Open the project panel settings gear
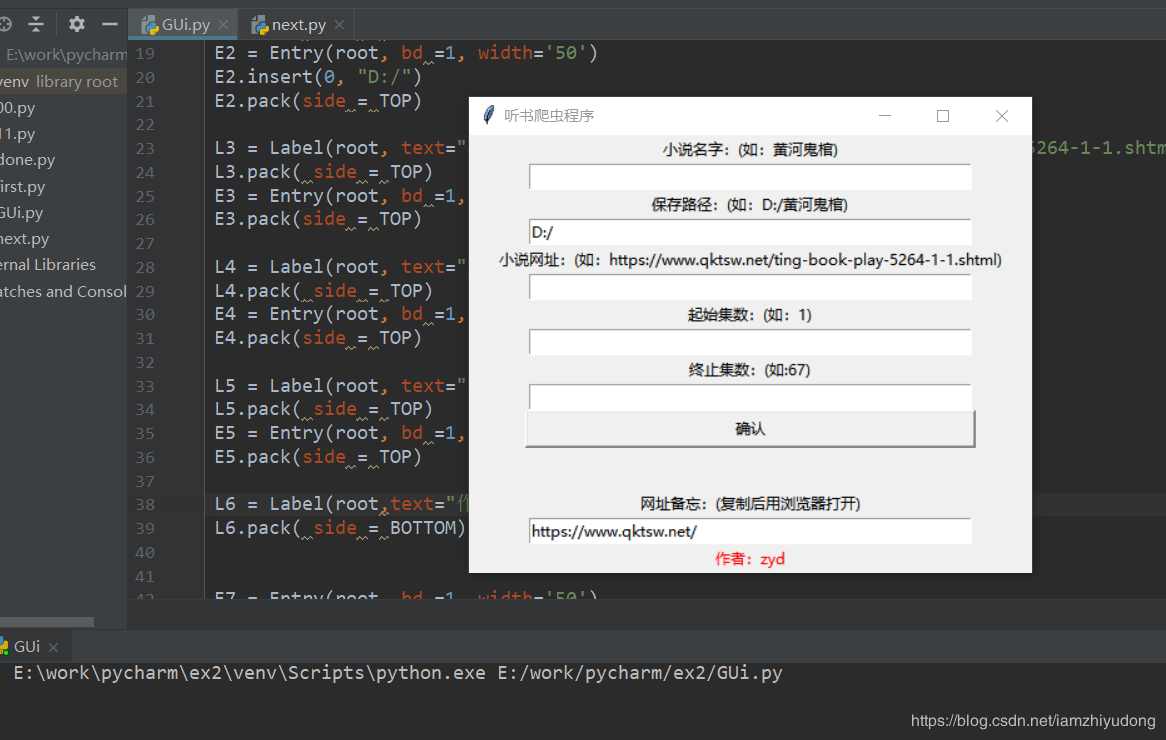 pos(77,24)
